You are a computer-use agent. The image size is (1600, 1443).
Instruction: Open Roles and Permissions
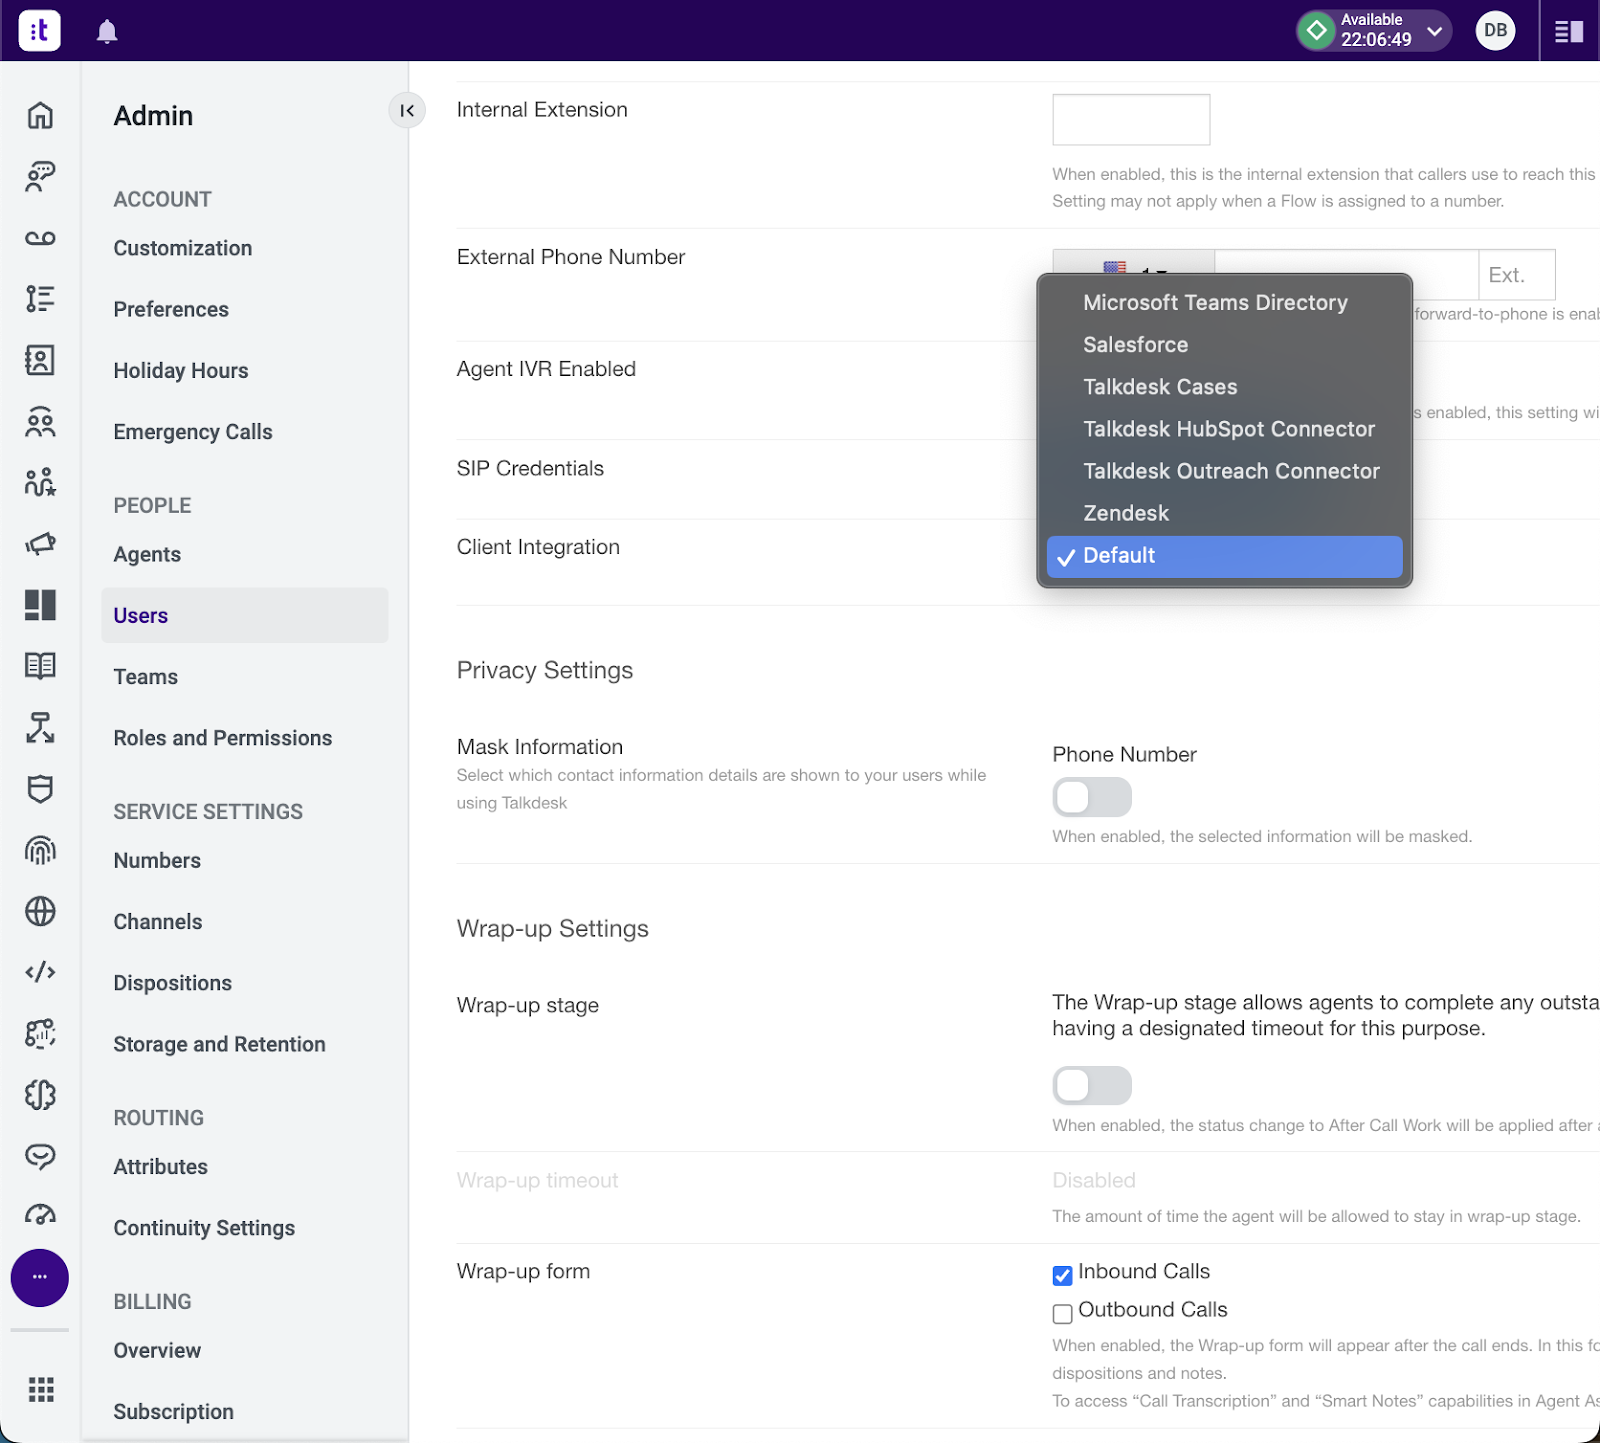(223, 738)
